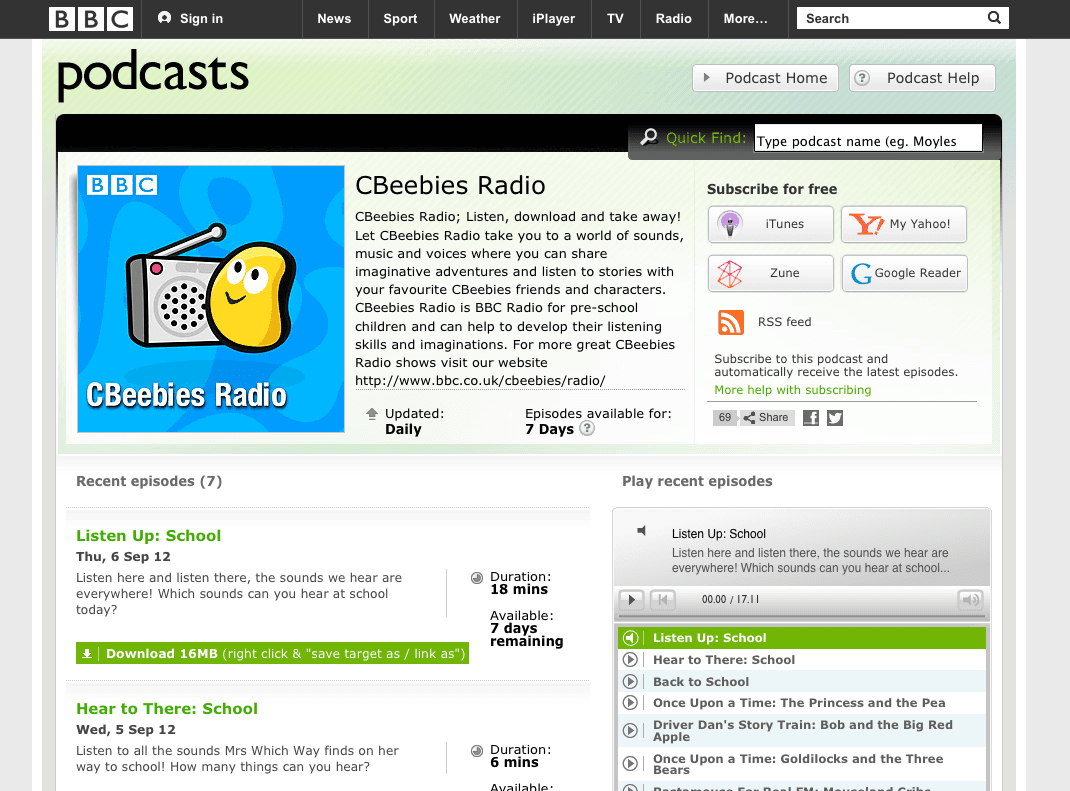The height and width of the screenshot is (791, 1070).
Task: Click speaker icon on Listen Up: School row
Action: click(x=631, y=637)
